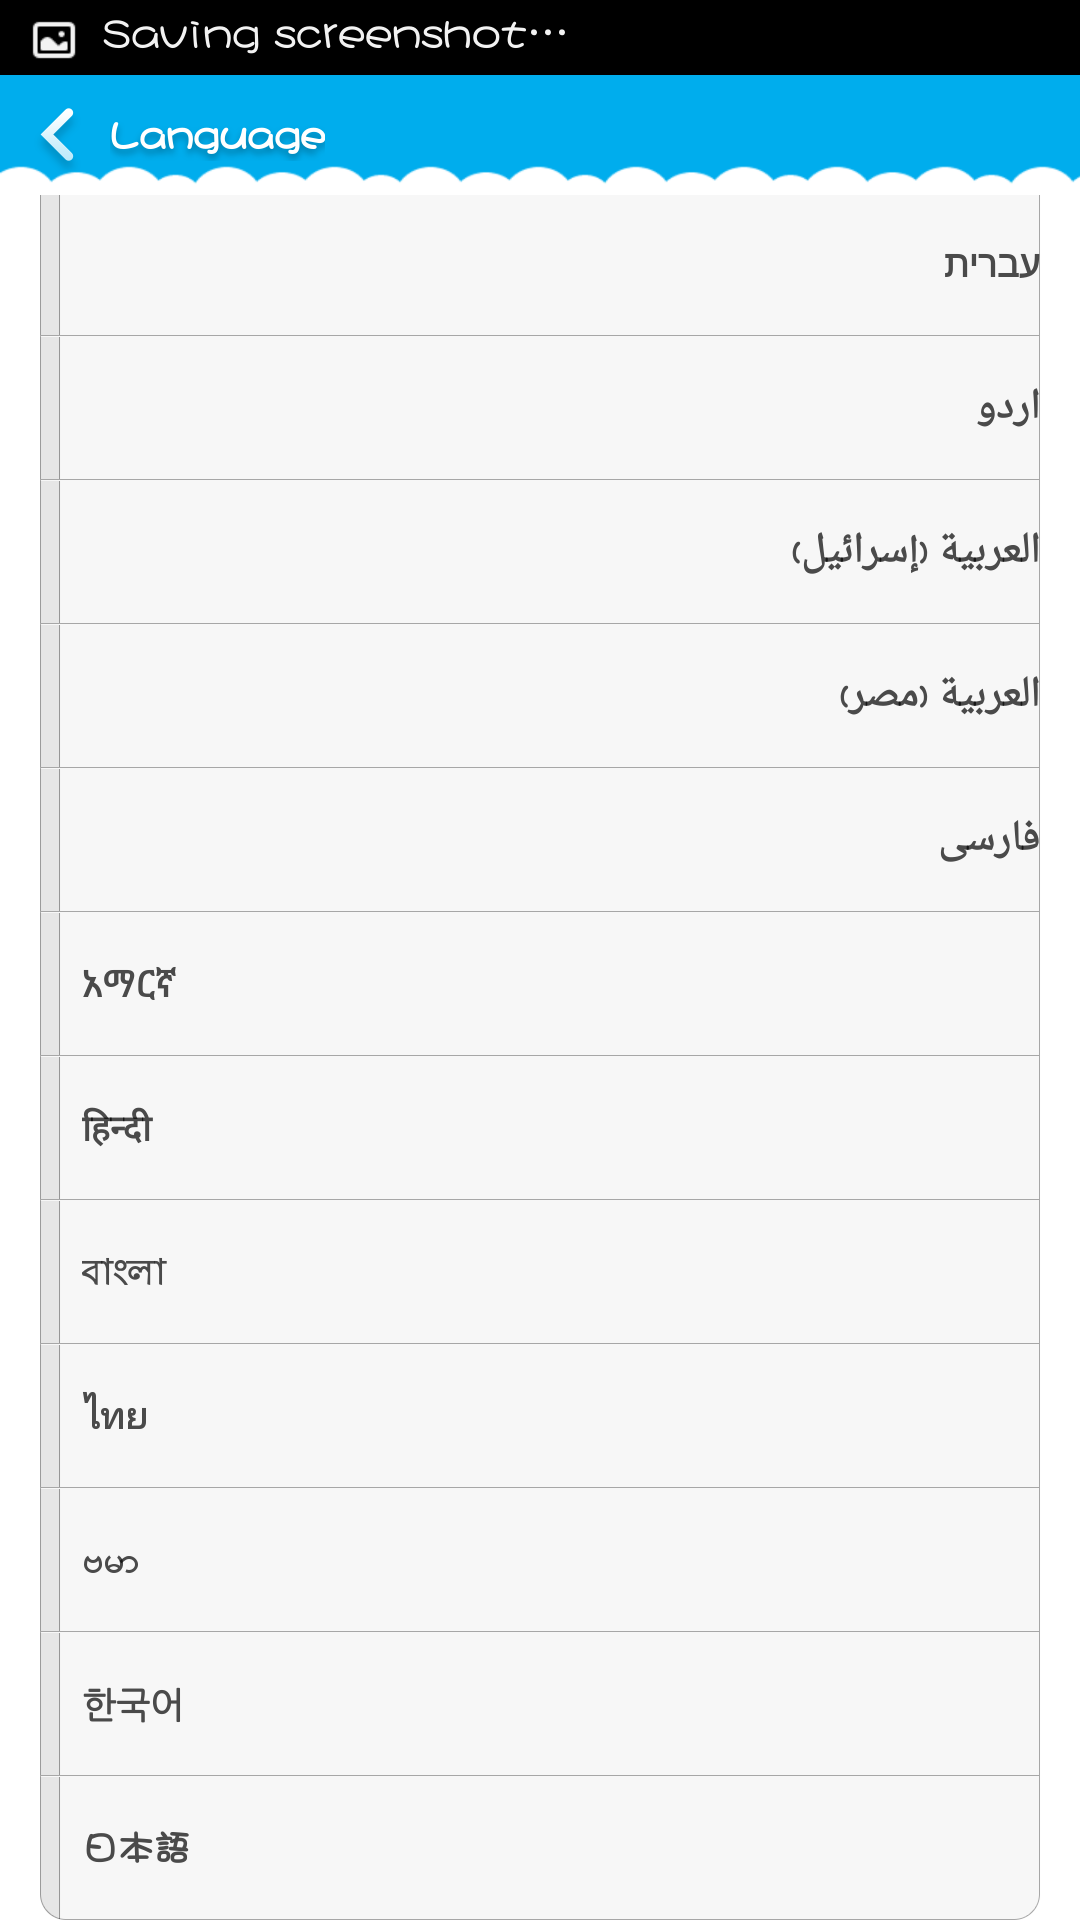Image resolution: width=1080 pixels, height=1920 pixels.
Task: Tap the 'Saving screenshot' notification text
Action: [334, 36]
